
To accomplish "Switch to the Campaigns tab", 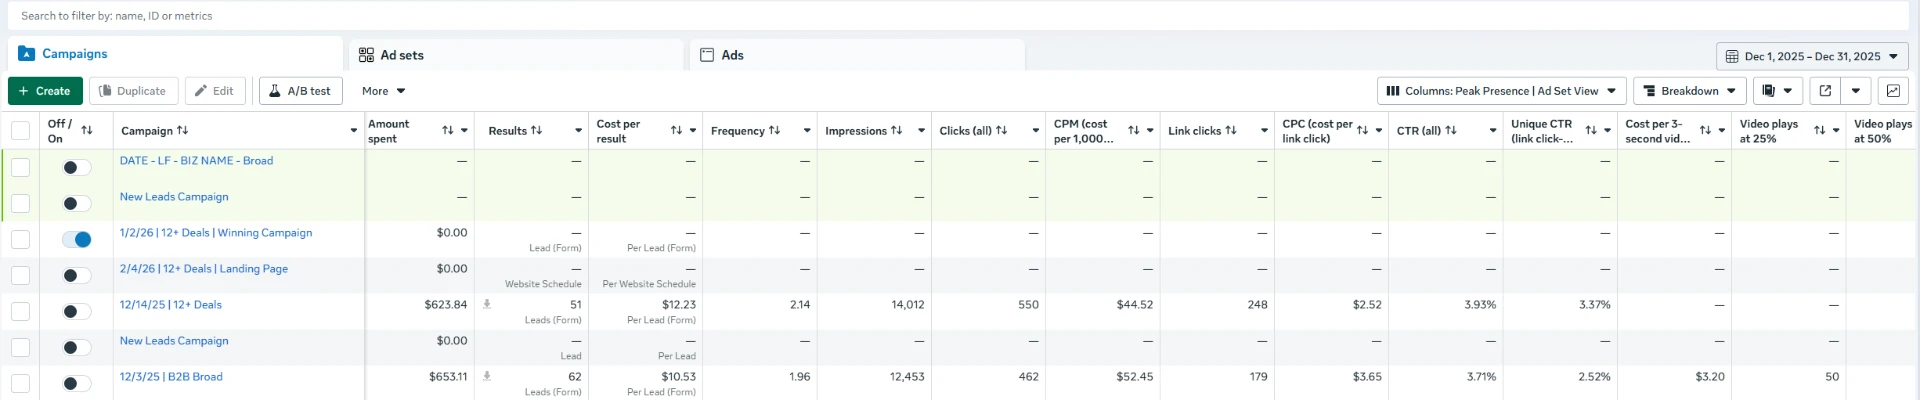I will coord(175,54).
